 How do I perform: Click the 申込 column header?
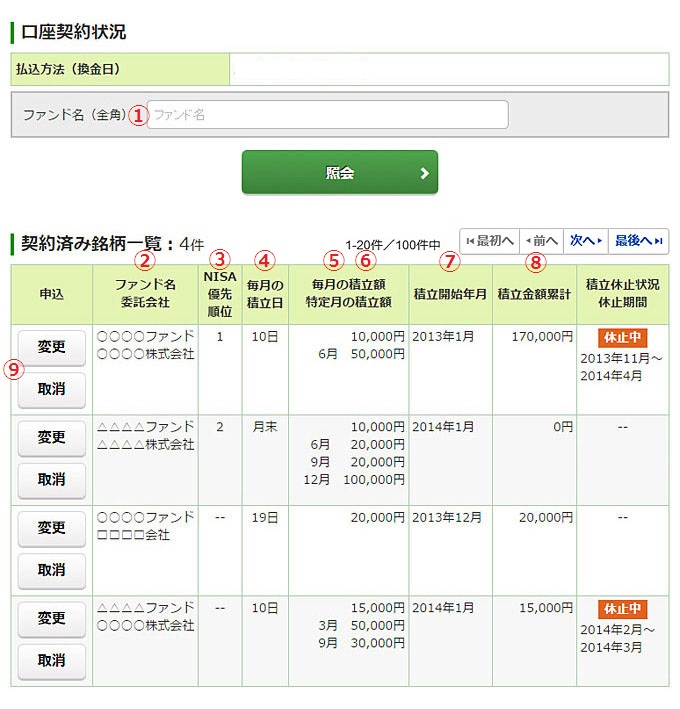[52, 294]
